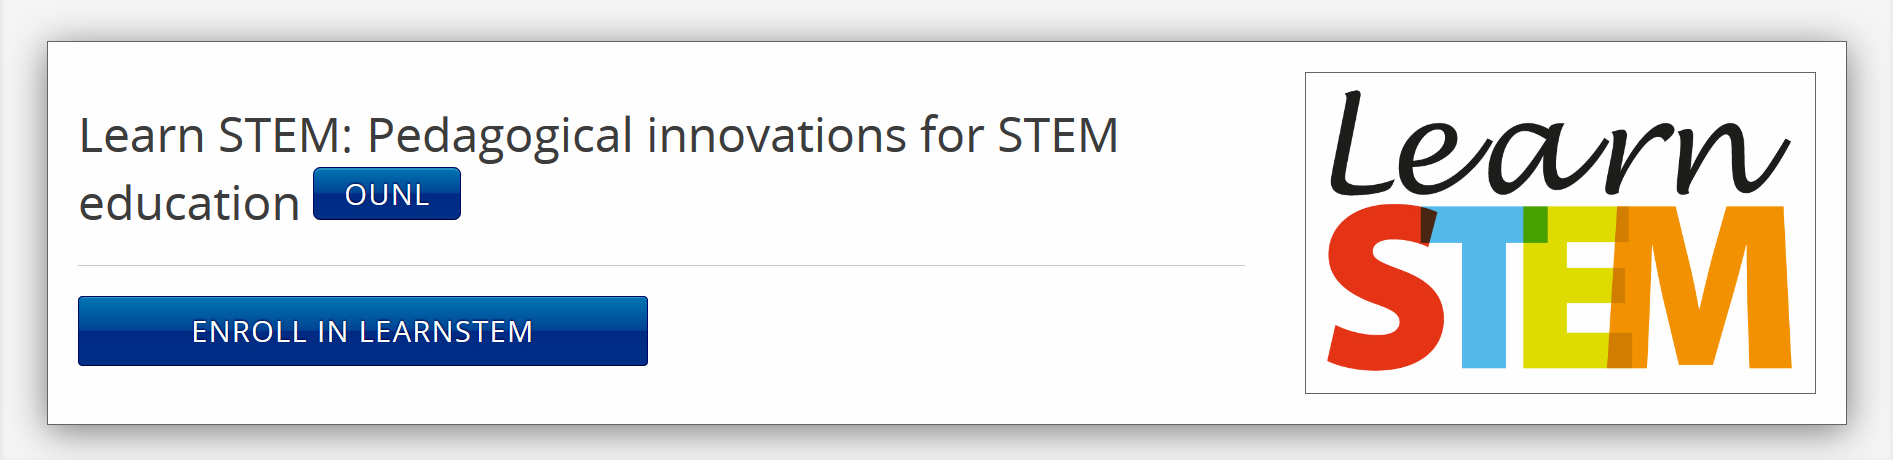Click the green overlap square in logo

tap(1535, 225)
